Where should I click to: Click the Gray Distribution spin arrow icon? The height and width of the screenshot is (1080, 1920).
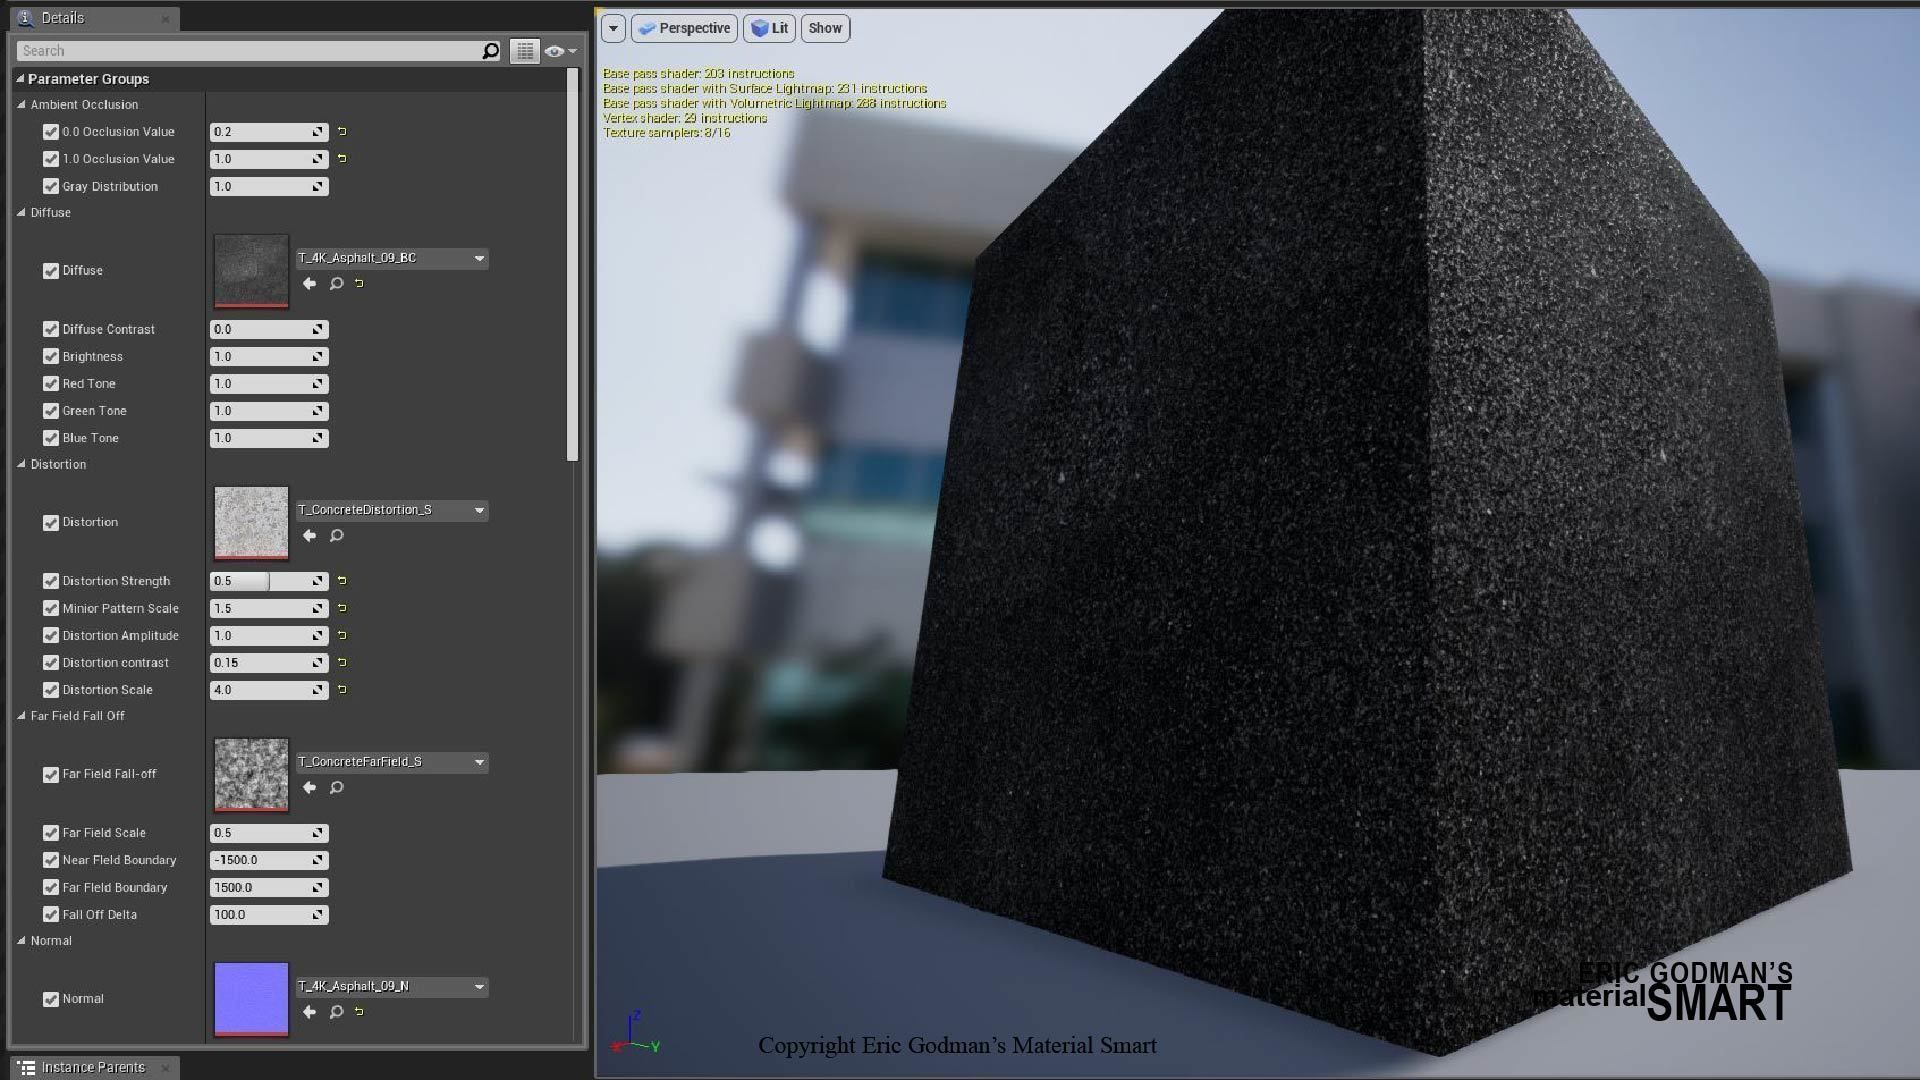318,187
